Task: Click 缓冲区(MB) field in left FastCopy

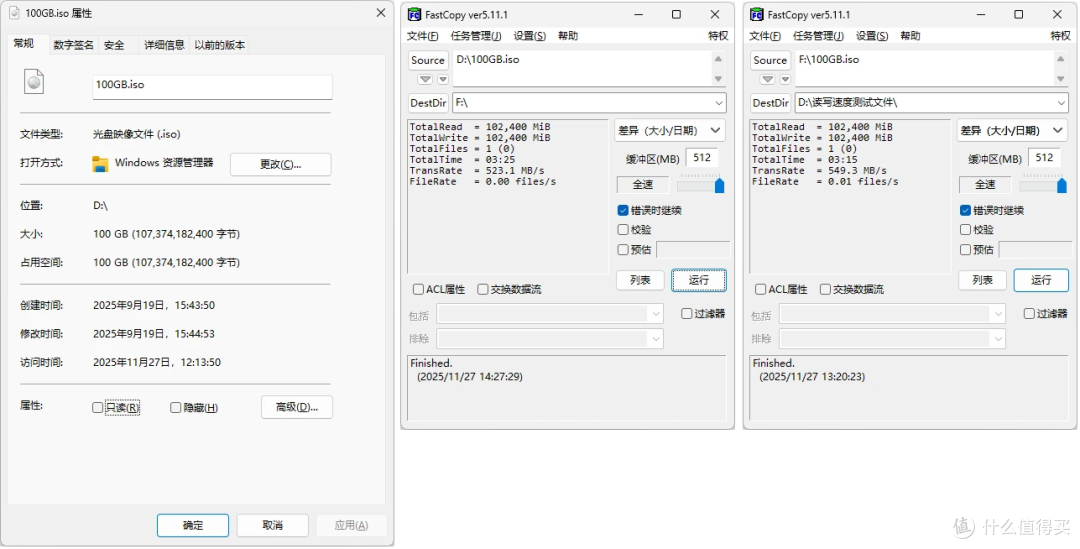Action: click(702, 158)
